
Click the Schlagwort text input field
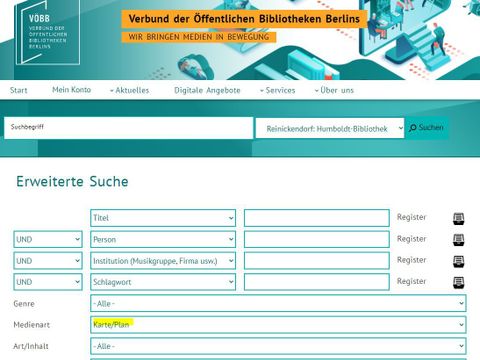pos(317,282)
